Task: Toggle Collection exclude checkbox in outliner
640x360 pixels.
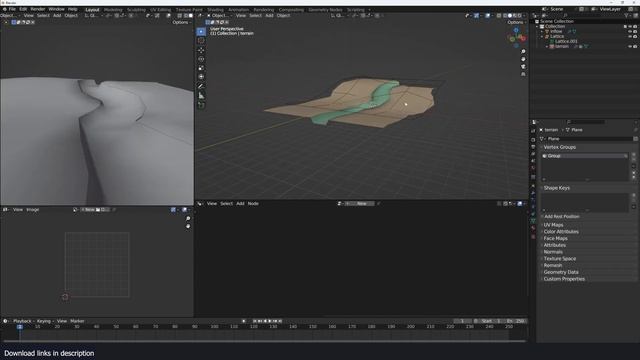Action: [625, 27]
